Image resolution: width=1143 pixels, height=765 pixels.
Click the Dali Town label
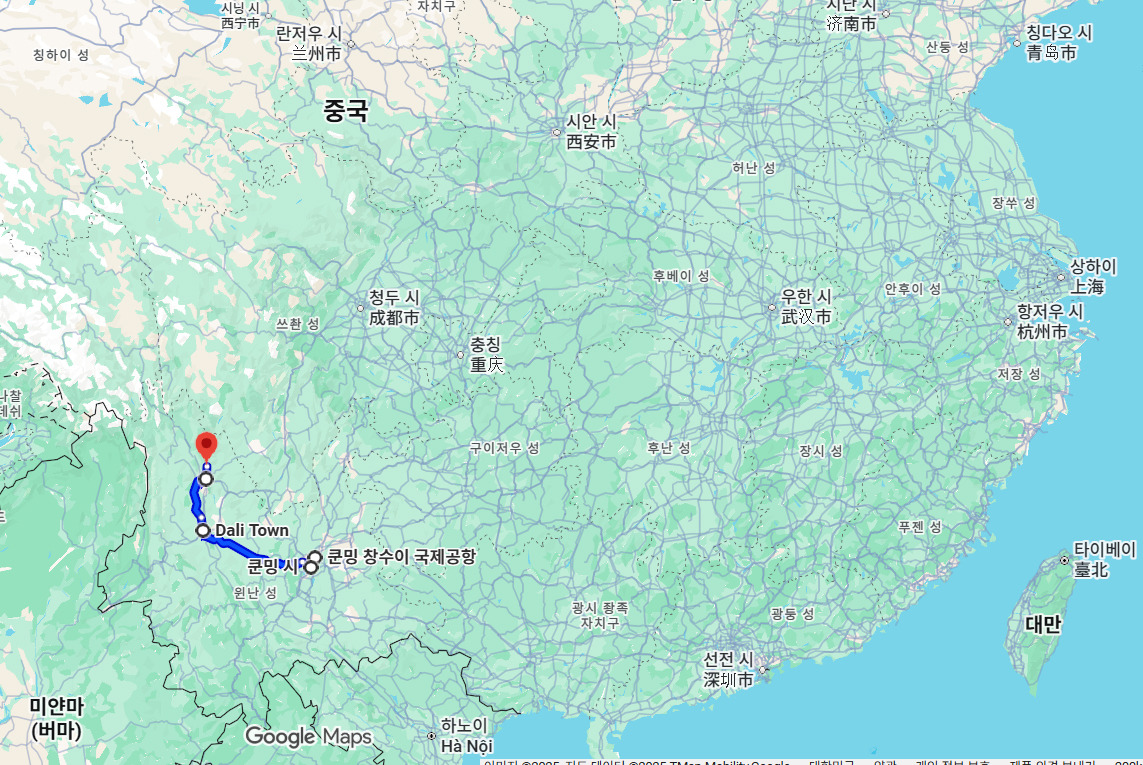pyautogui.click(x=252, y=530)
